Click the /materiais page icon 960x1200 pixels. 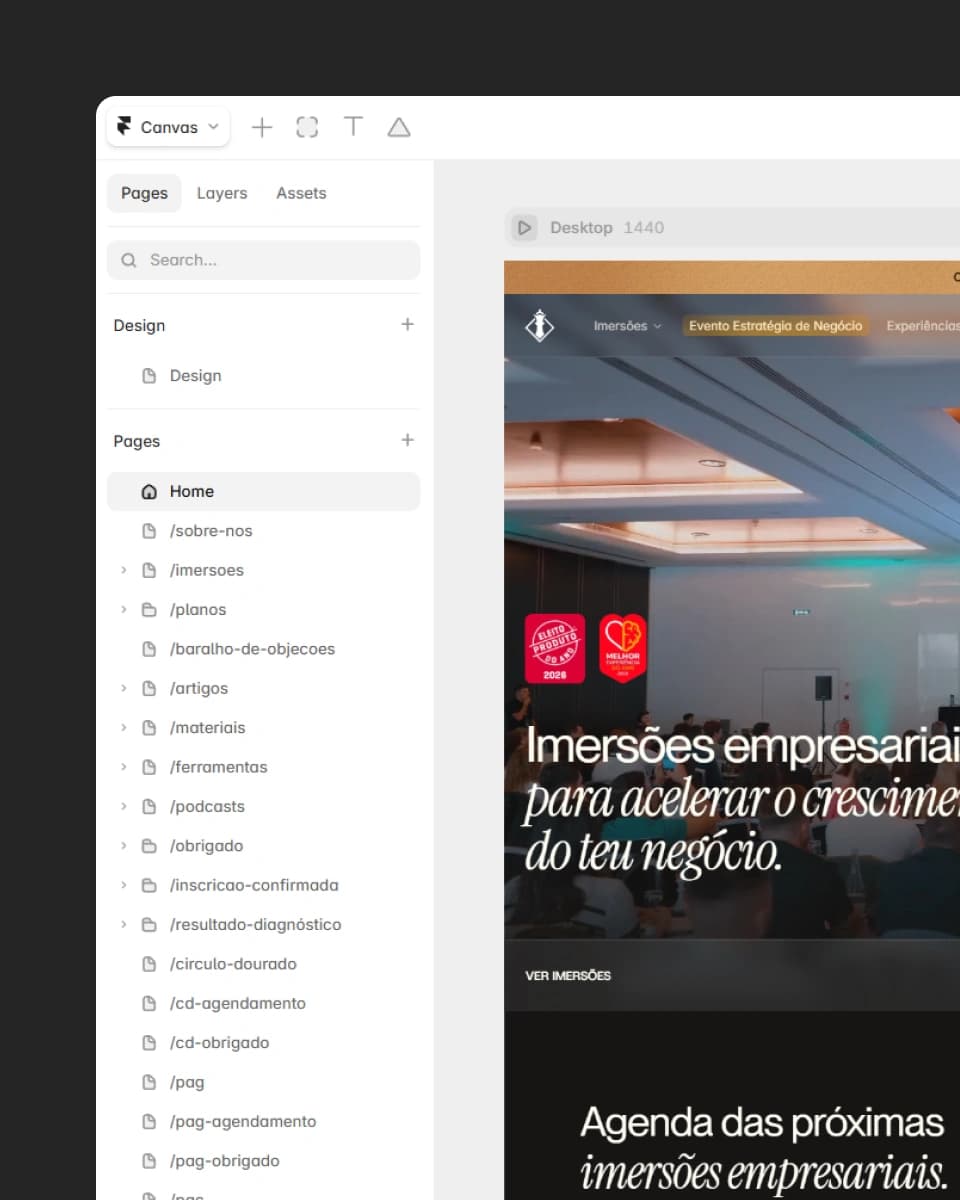point(149,727)
